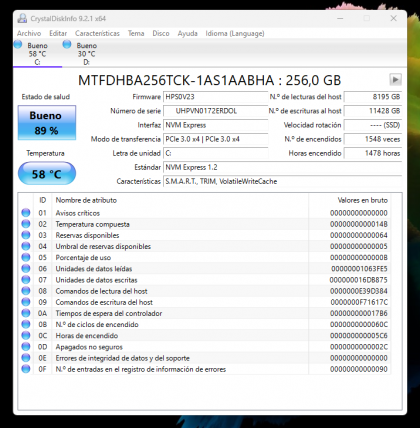Image resolution: width=420 pixels, height=428 pixels.
Task: Click the next disk arrow button
Action: 395,80
